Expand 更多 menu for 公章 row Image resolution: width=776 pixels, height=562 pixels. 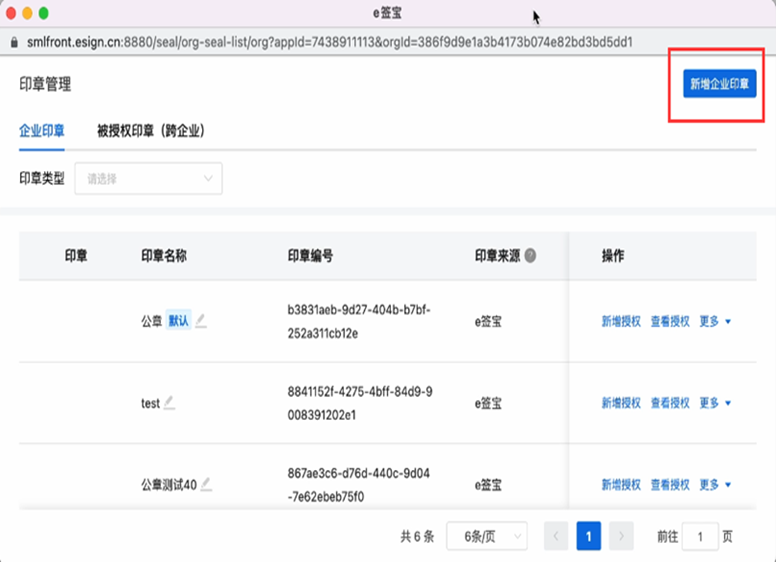point(715,321)
